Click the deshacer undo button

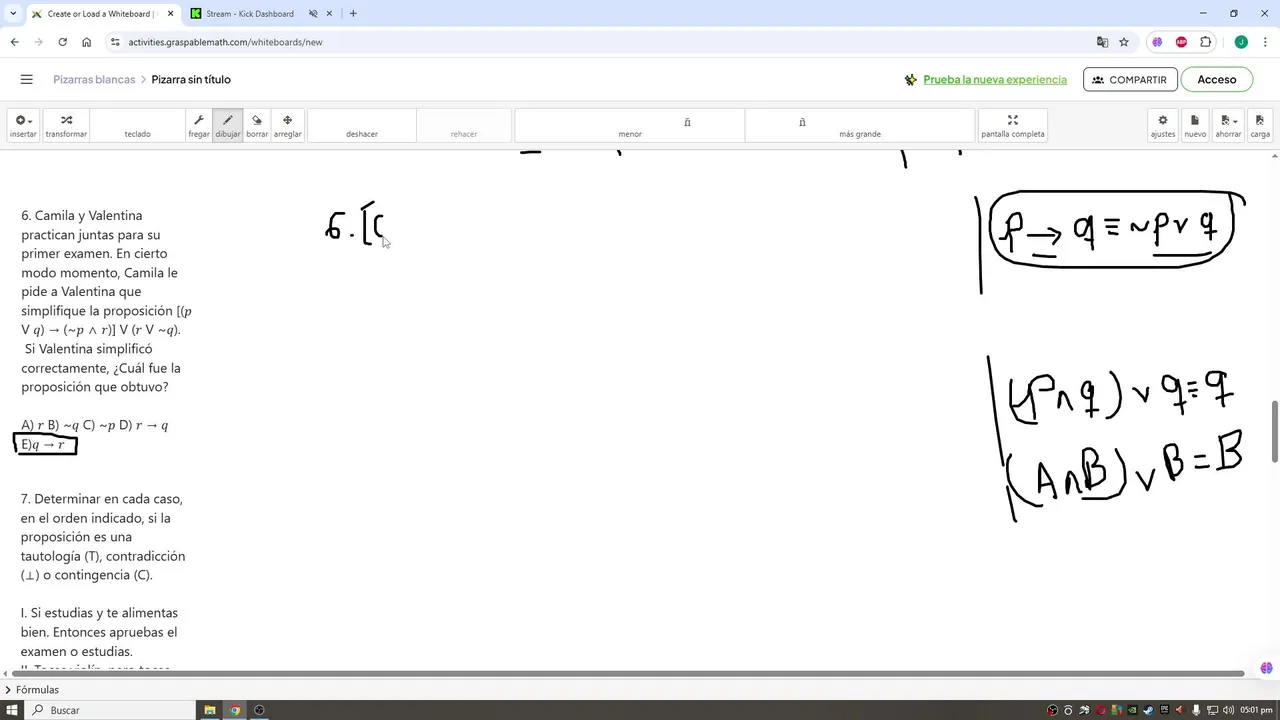(x=362, y=125)
